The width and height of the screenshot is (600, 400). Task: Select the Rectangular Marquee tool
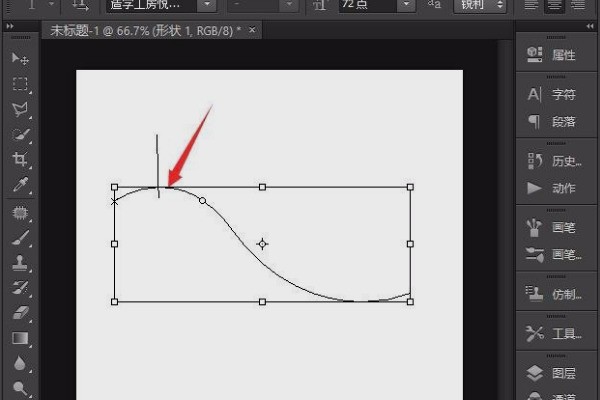tap(20, 84)
